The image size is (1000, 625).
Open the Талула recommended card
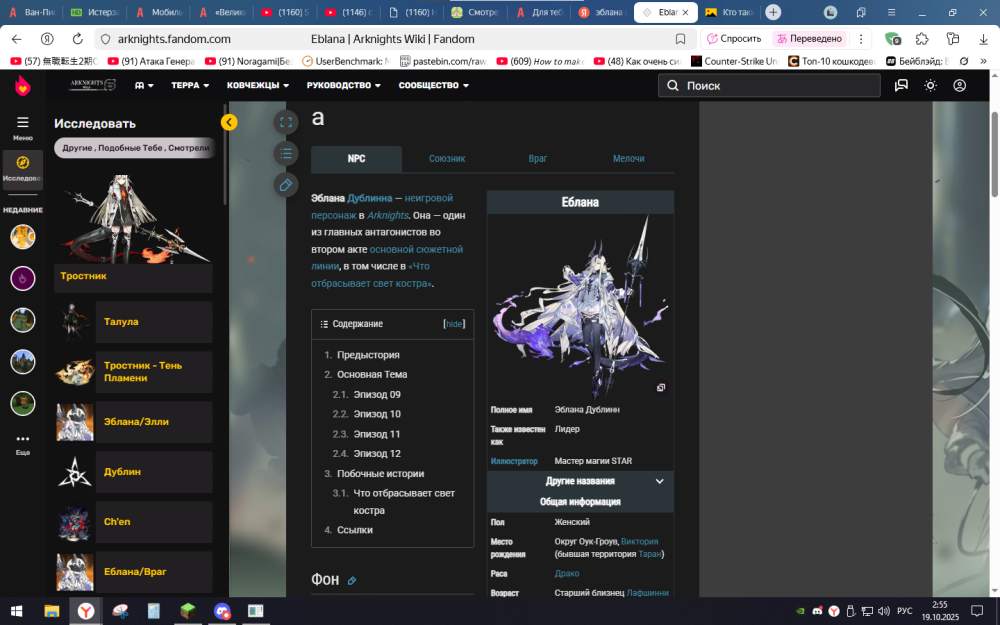[133, 322]
